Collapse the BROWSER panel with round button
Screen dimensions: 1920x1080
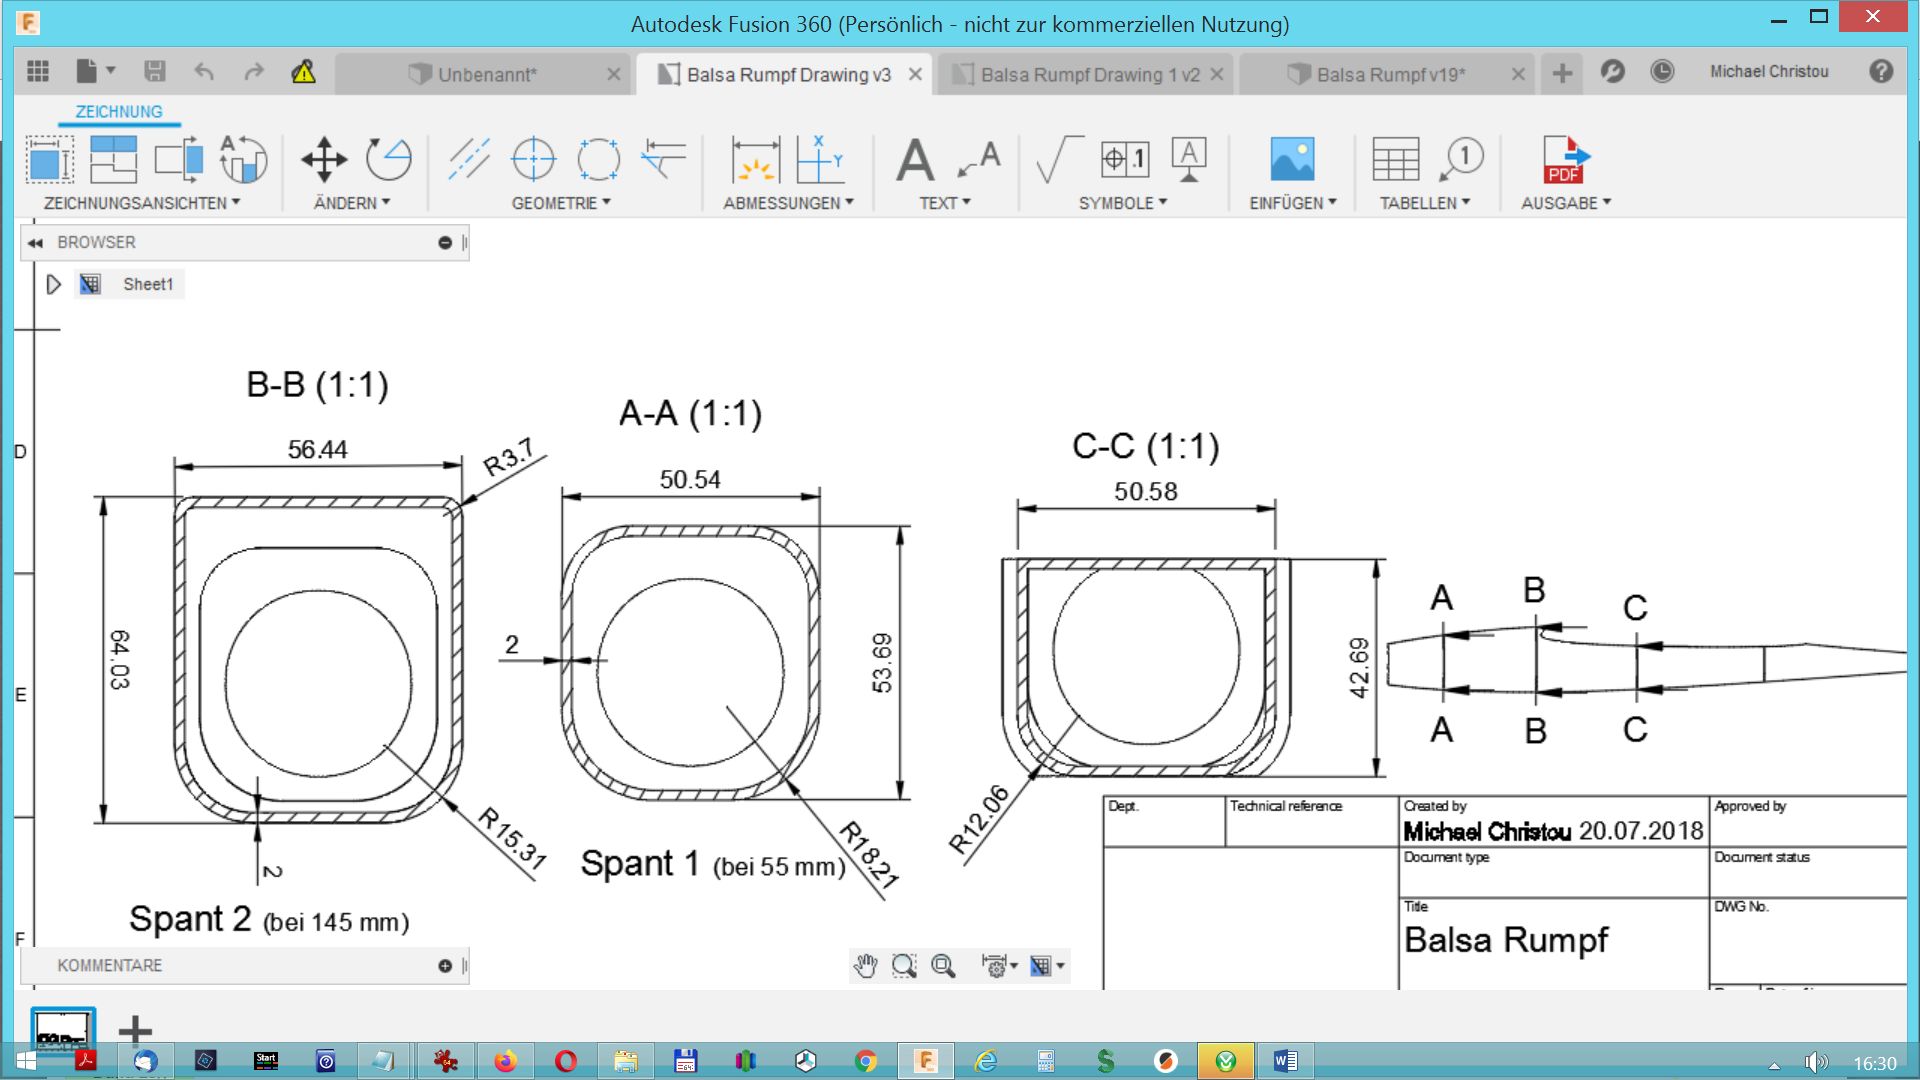(445, 243)
